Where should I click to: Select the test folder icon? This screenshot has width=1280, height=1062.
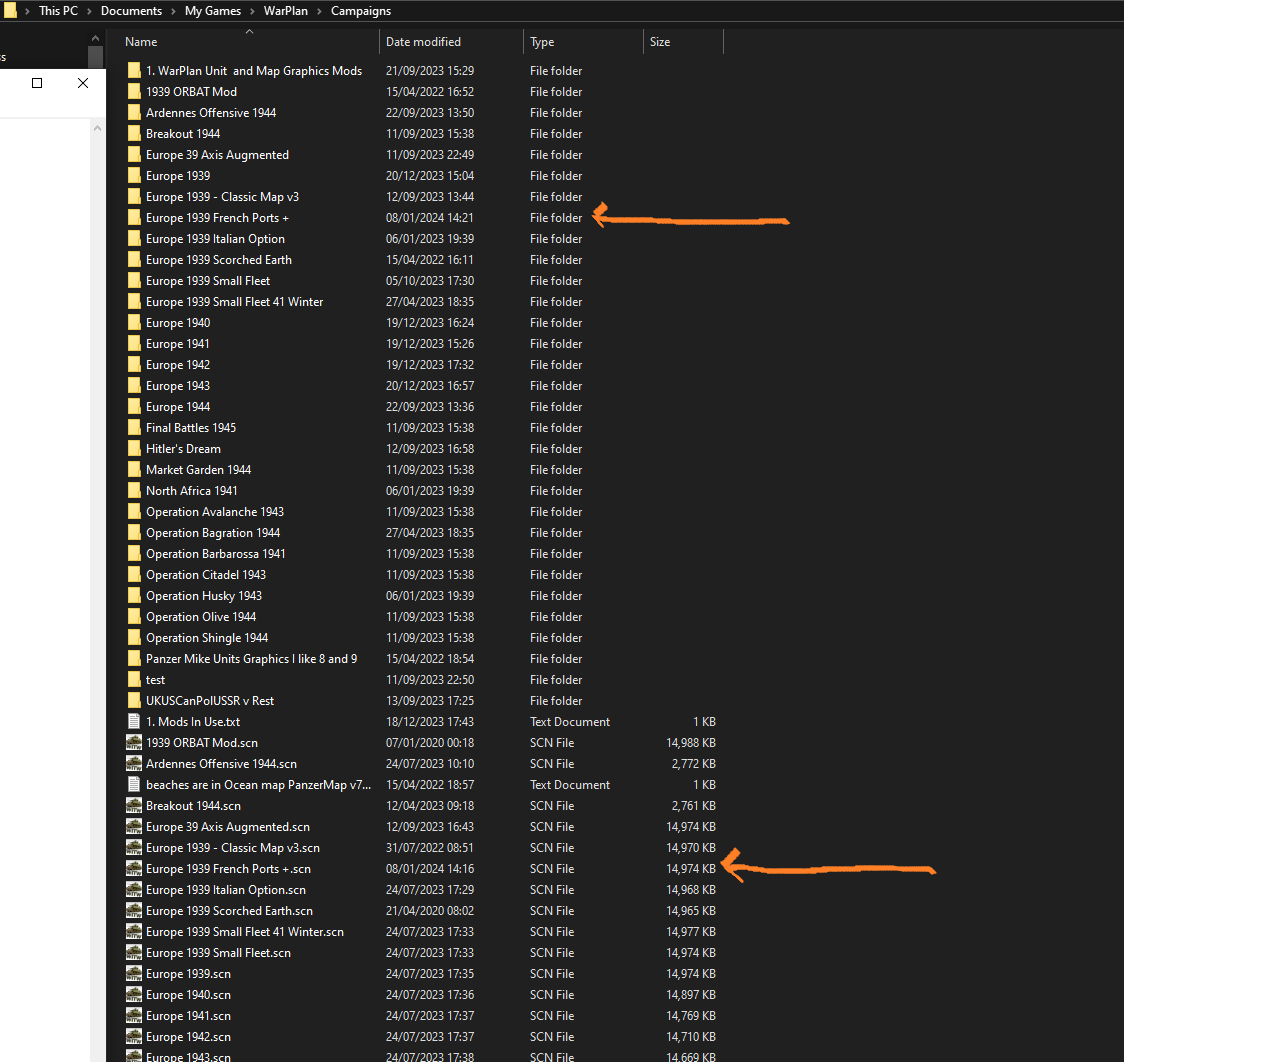134,679
